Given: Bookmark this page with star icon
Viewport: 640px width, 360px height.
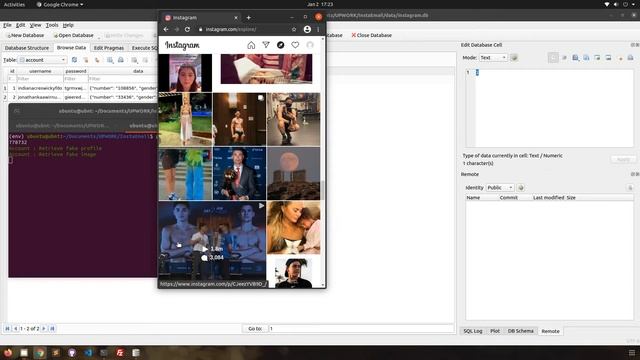Looking at the screenshot, I should pos(294,29).
